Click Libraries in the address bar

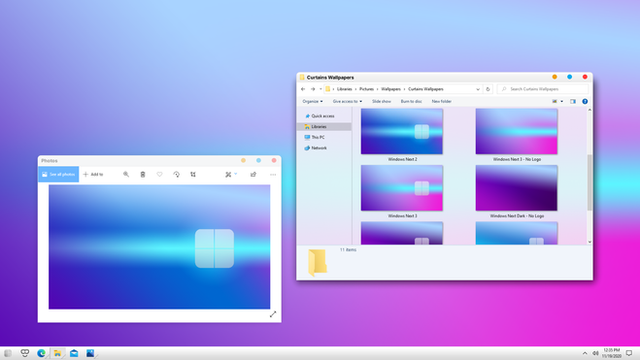[x=344, y=89]
